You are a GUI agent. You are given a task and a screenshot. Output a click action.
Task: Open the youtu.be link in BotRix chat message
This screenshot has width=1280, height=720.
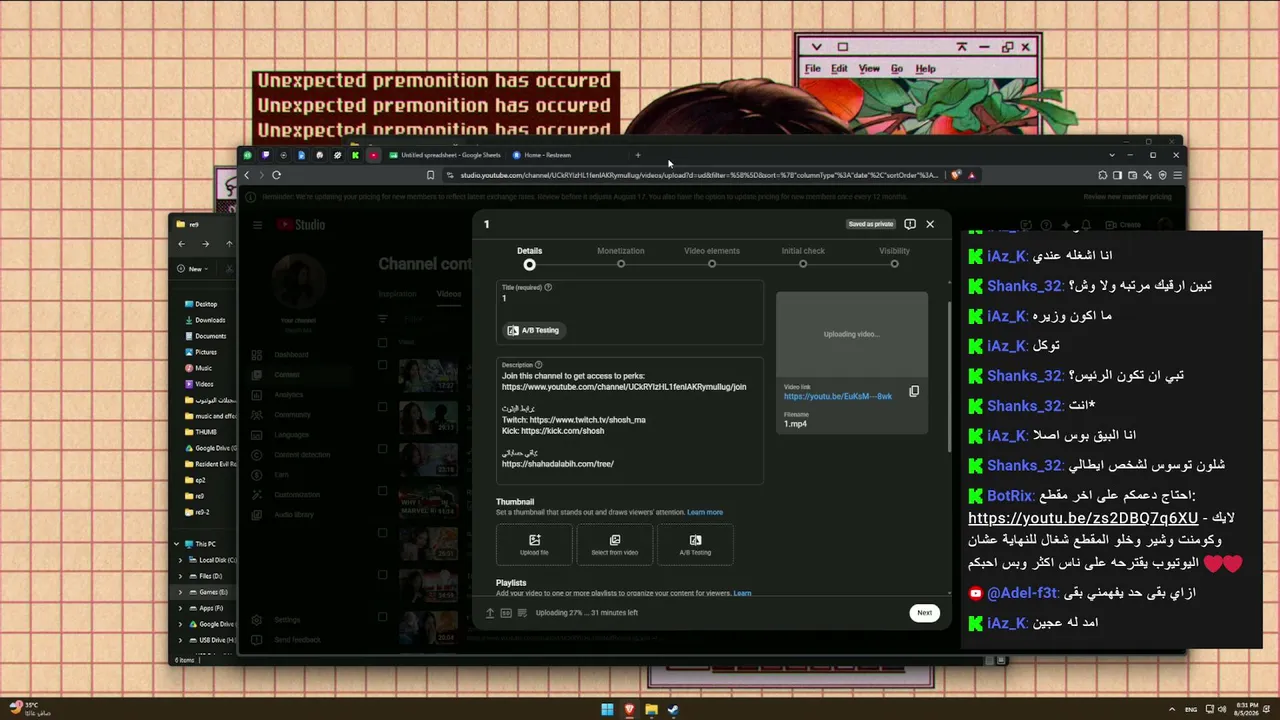click(x=1083, y=518)
